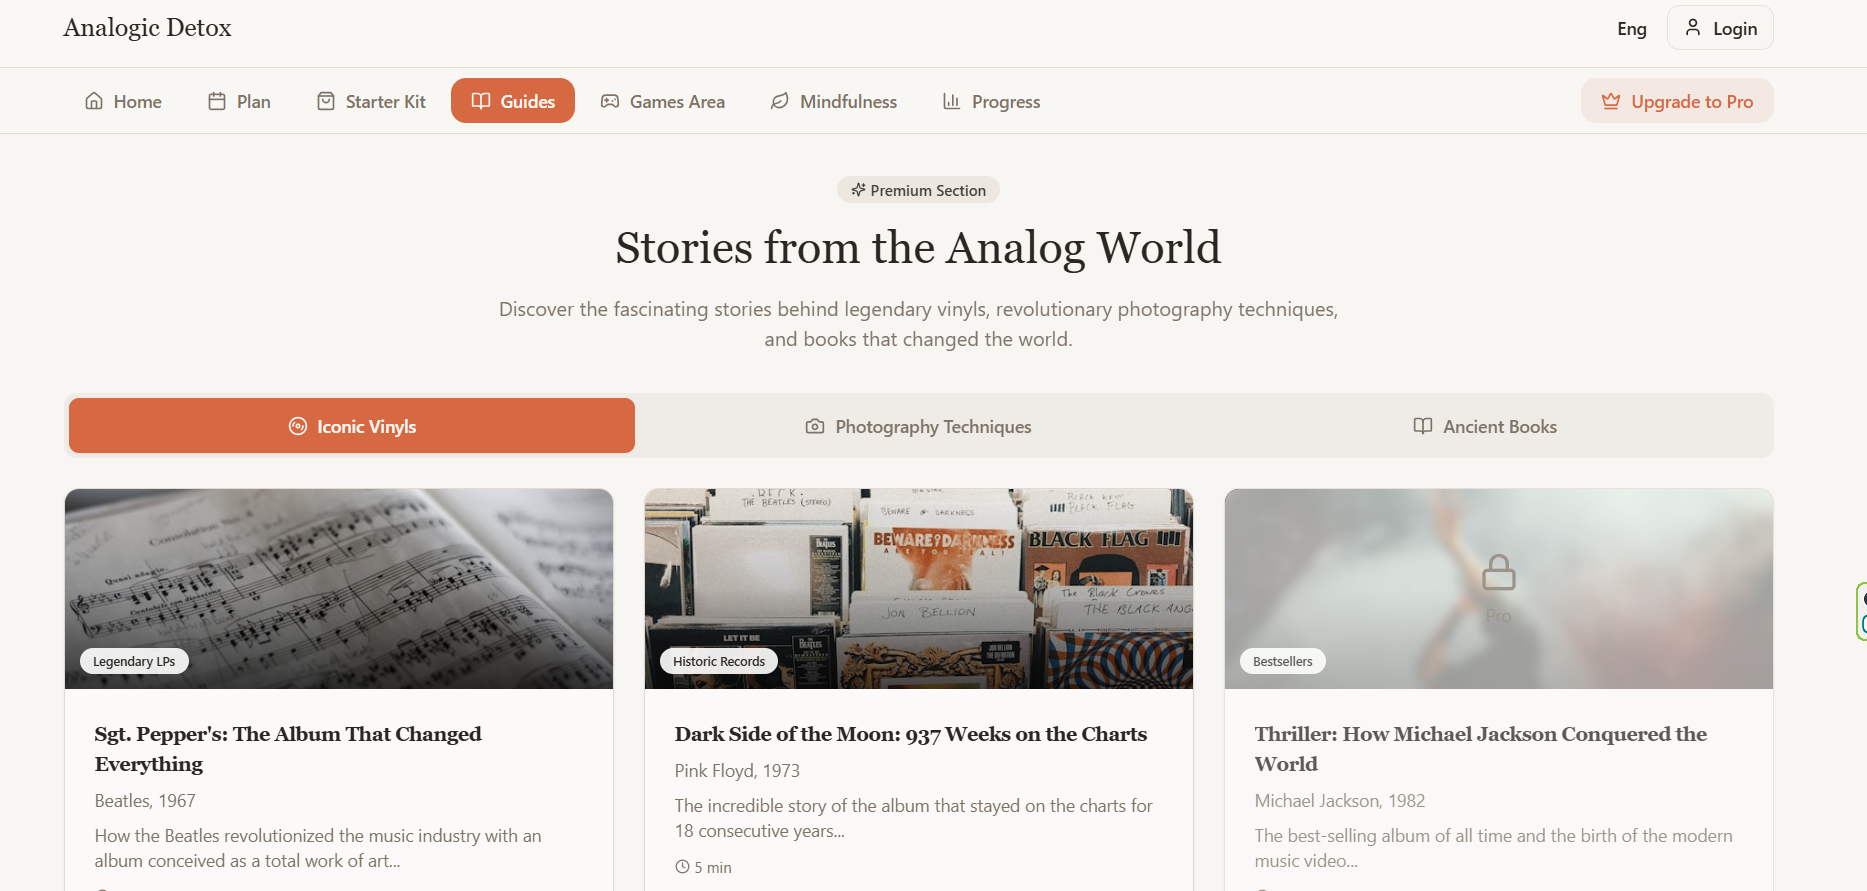Click the user icon beside Login
This screenshot has height=891, width=1867.
coord(1693,27)
